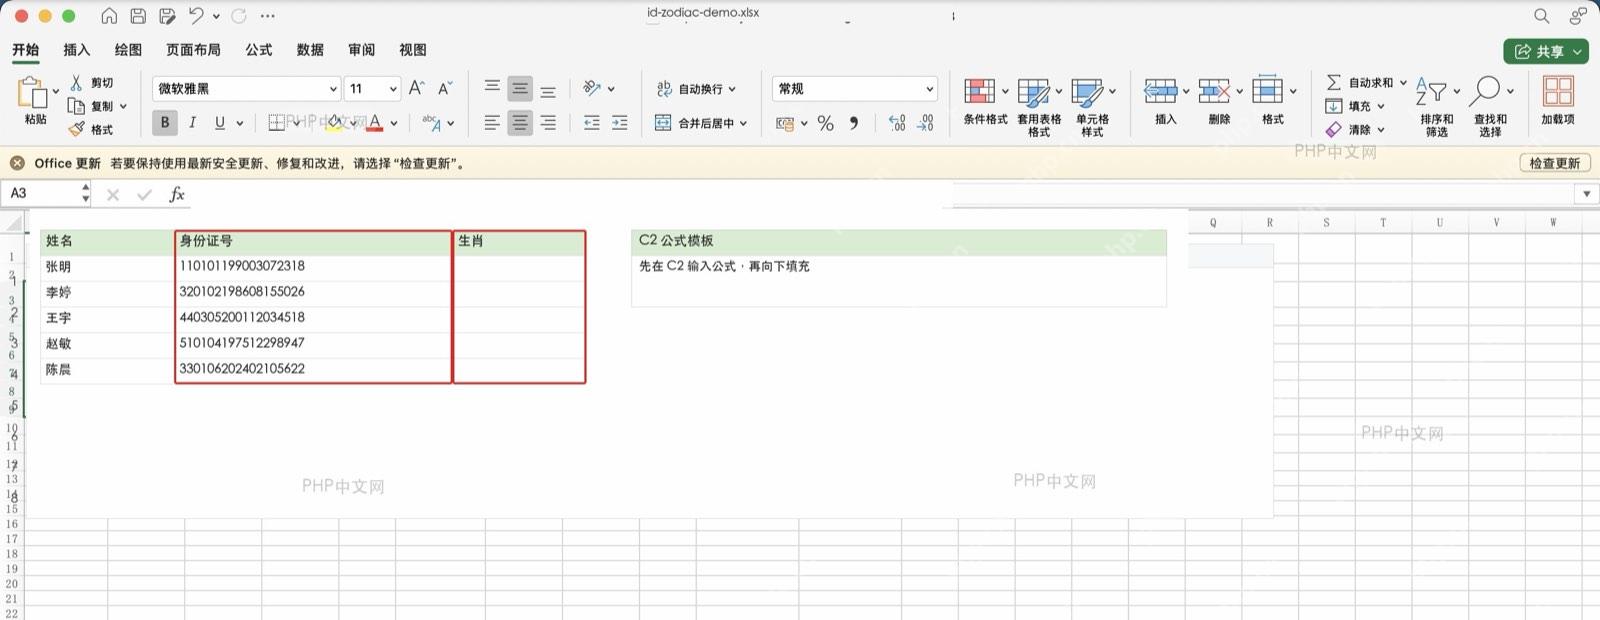The width and height of the screenshot is (1600, 620).
Task: Open Cell Styles (单元格样式)
Action: pyautogui.click(x=1092, y=107)
